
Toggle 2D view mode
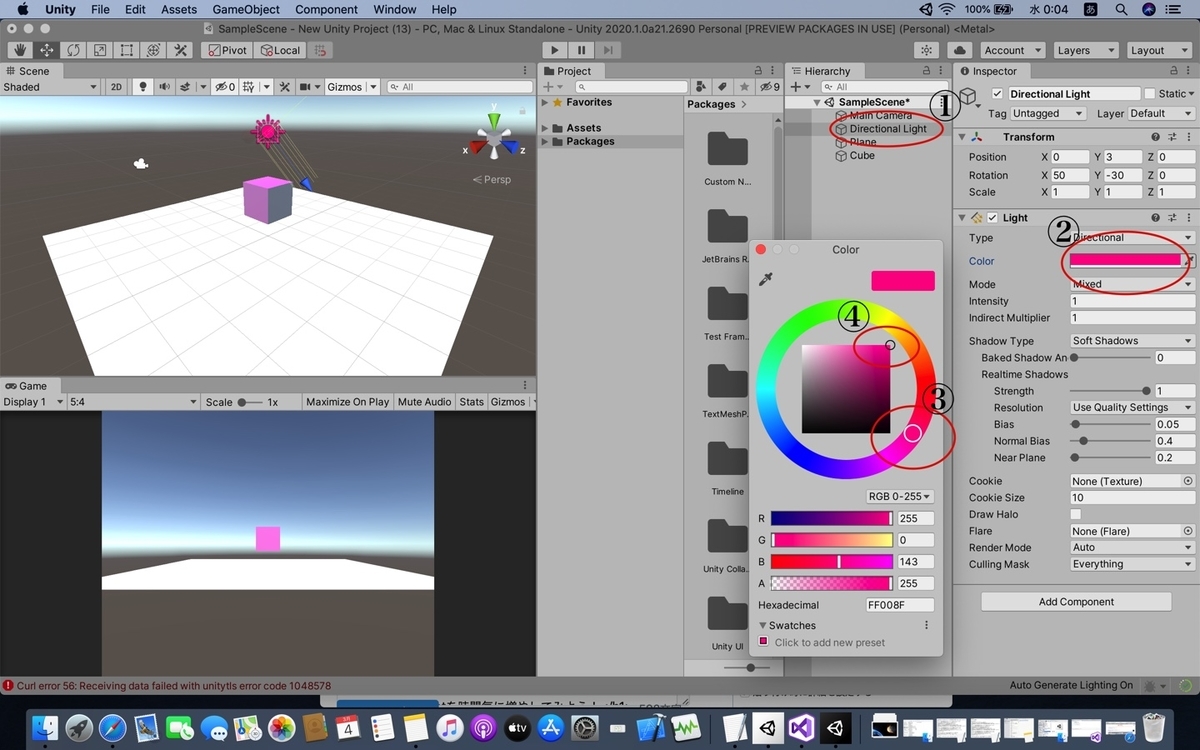tap(116, 87)
